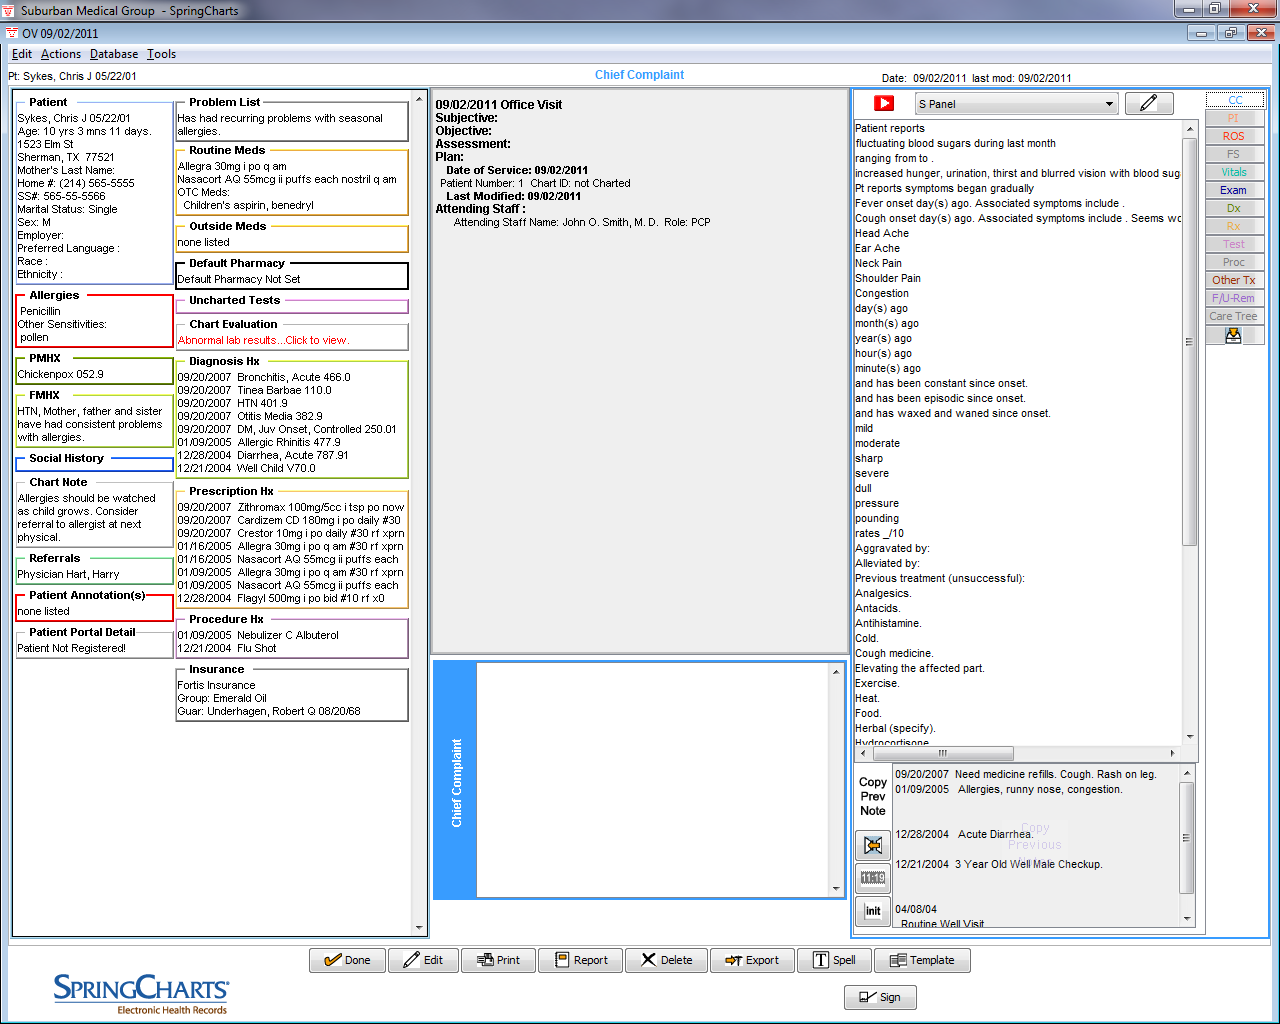Click the S Panel list scroll down arrow
Viewport: 1280px width, 1024px height.
click(x=1189, y=737)
